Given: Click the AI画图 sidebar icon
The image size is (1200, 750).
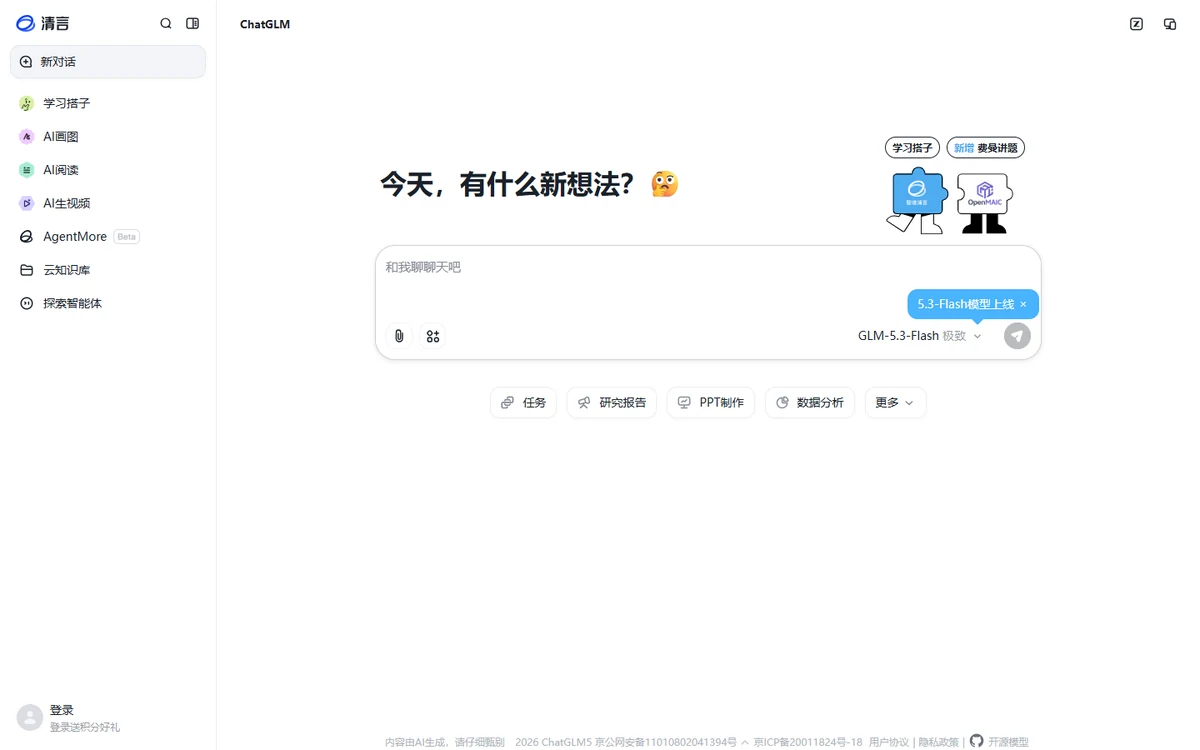Looking at the screenshot, I should [27, 137].
